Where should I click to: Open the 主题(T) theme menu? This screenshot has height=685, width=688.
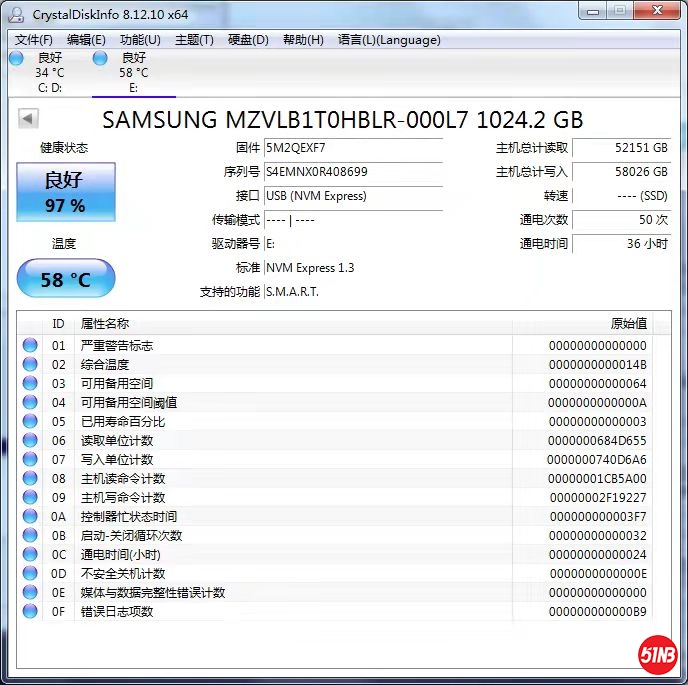click(194, 40)
